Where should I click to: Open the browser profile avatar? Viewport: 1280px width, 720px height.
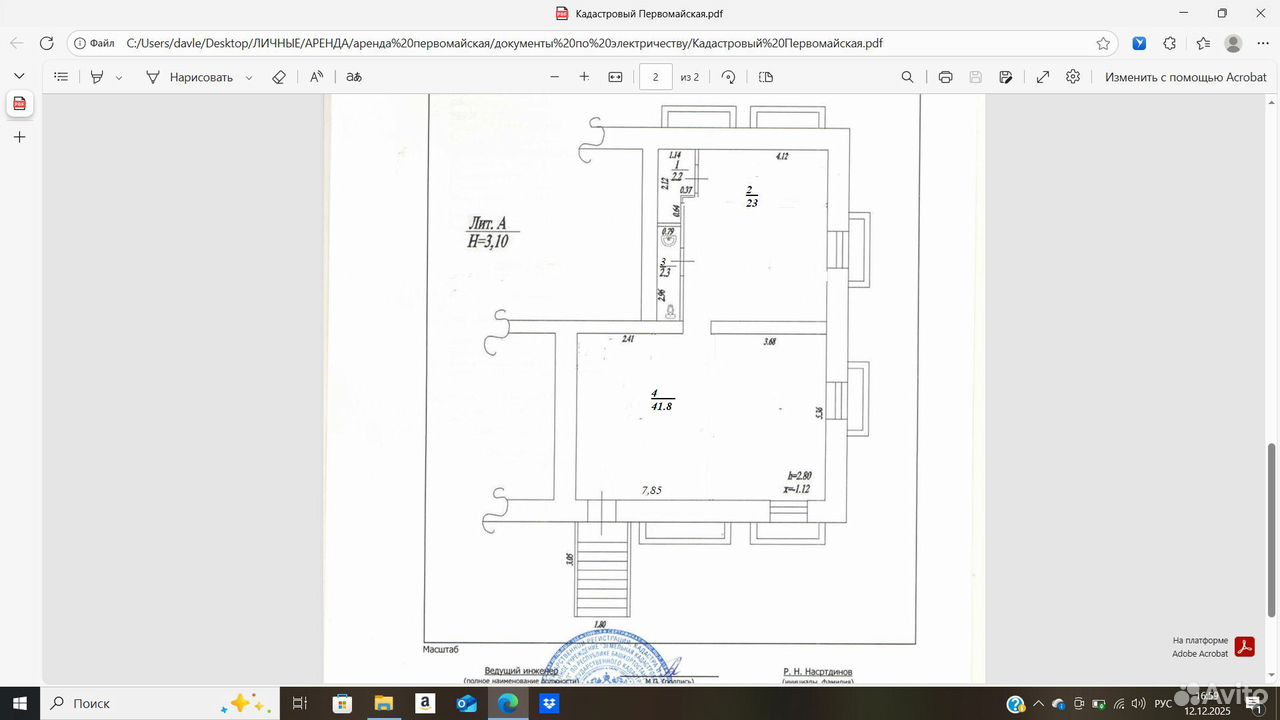click(1233, 43)
